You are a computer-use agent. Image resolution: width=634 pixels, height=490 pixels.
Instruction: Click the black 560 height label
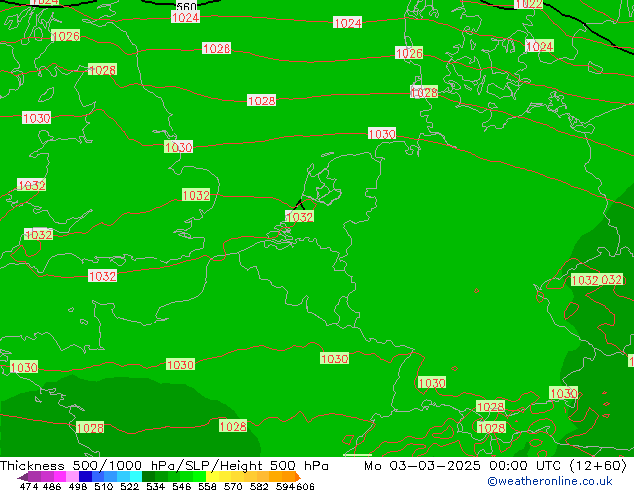[186, 6]
